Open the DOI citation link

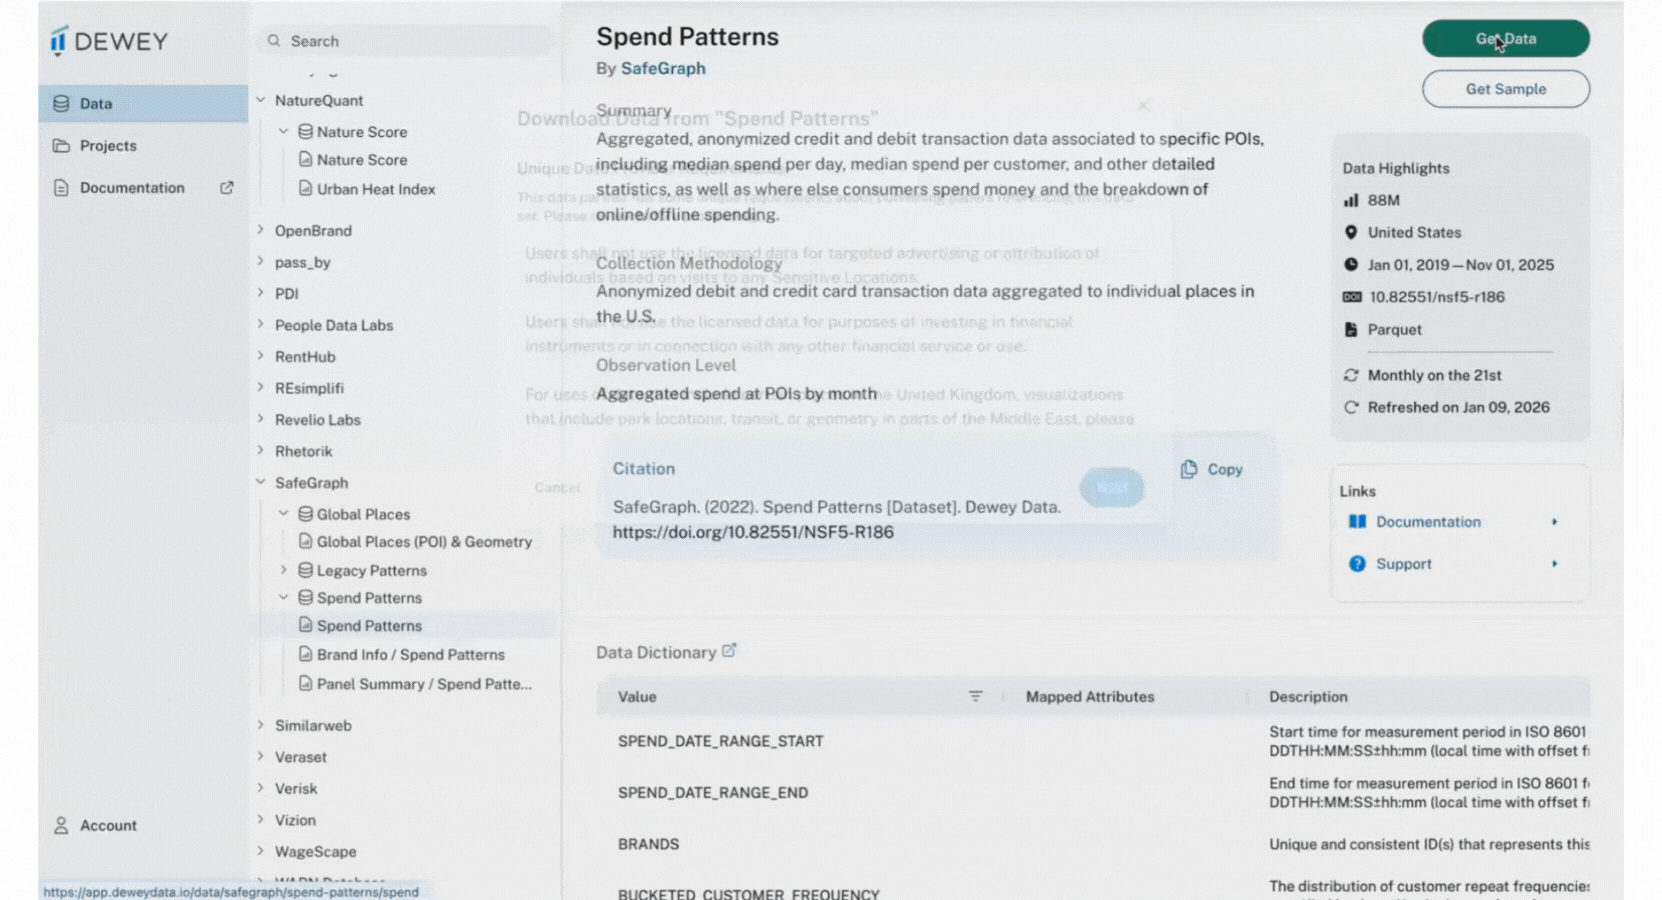(753, 532)
